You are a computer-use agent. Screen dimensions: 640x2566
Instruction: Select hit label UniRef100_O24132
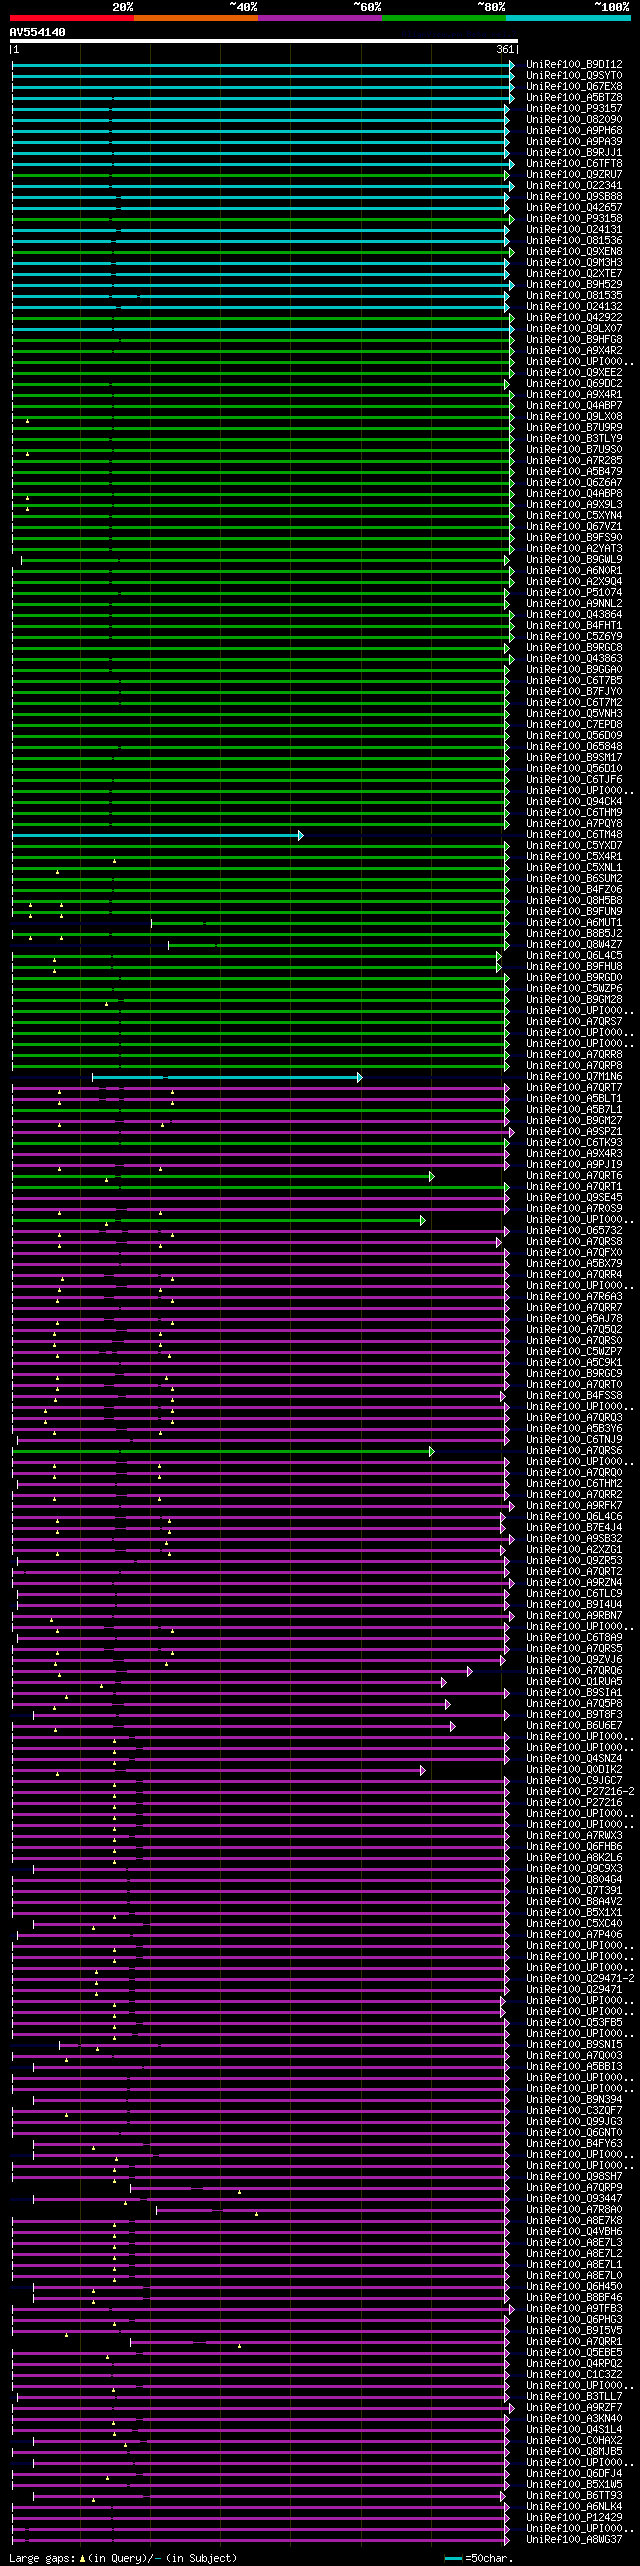(574, 306)
